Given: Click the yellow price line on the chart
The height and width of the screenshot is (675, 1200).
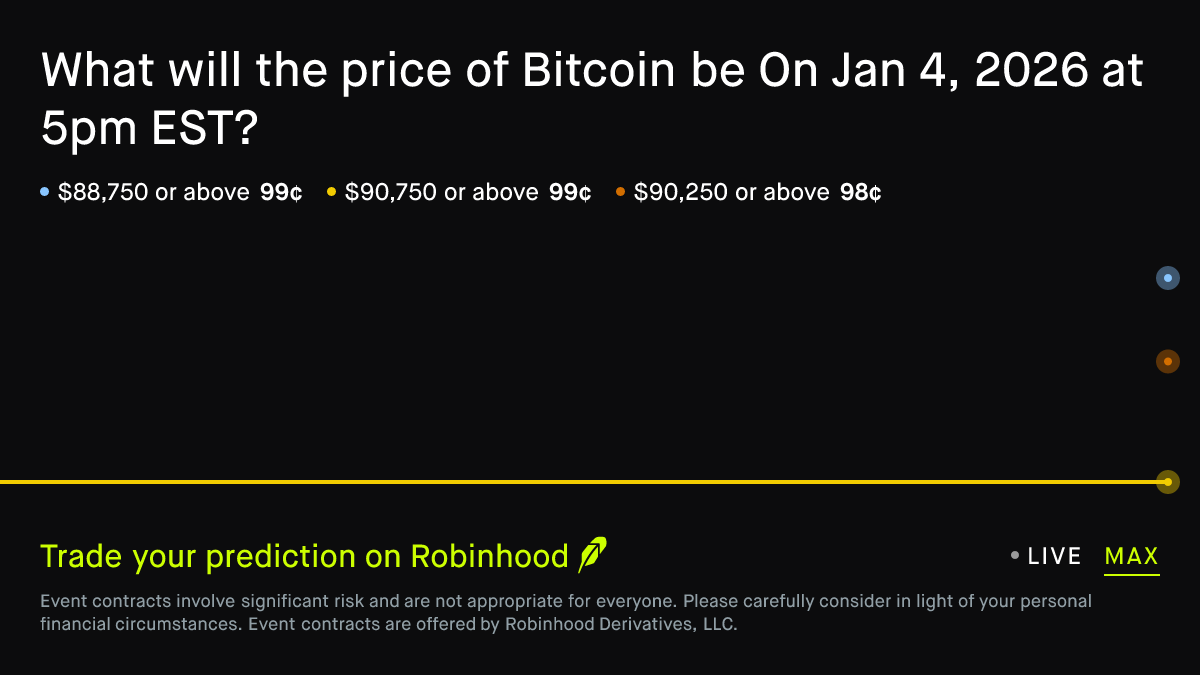Looking at the screenshot, I should [x=600, y=482].
